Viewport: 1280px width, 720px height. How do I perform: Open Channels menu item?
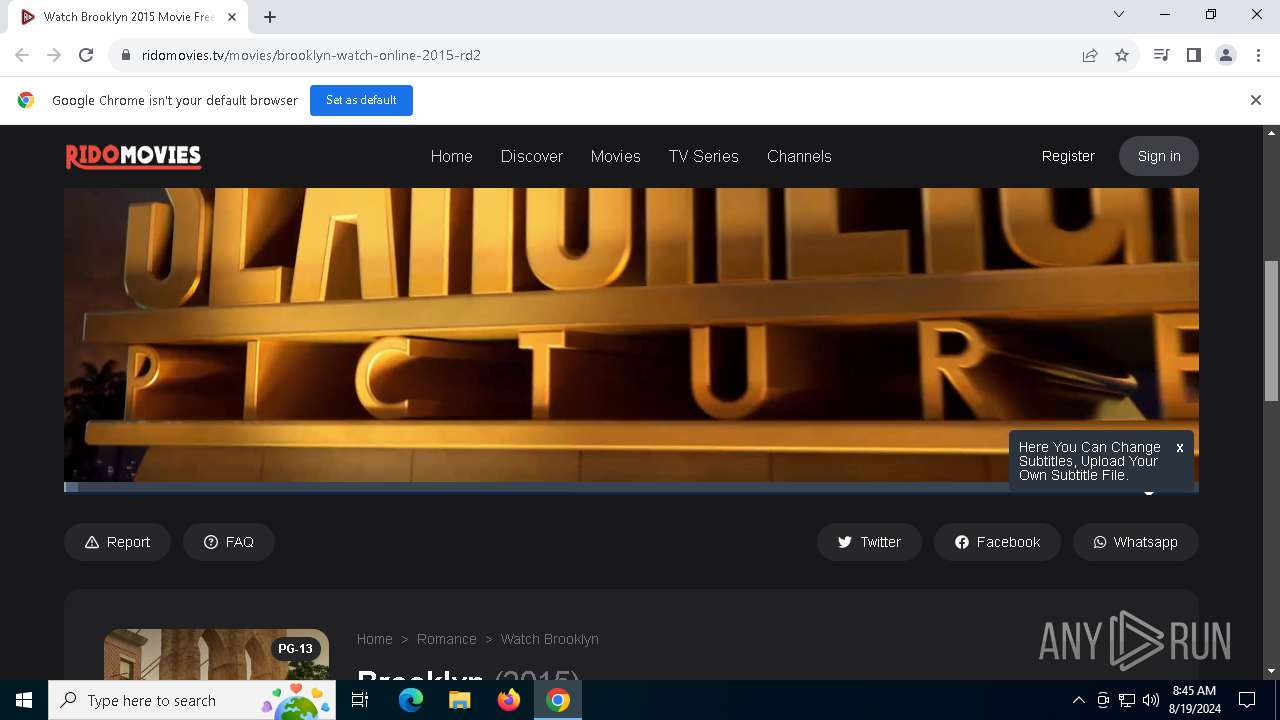coord(799,156)
